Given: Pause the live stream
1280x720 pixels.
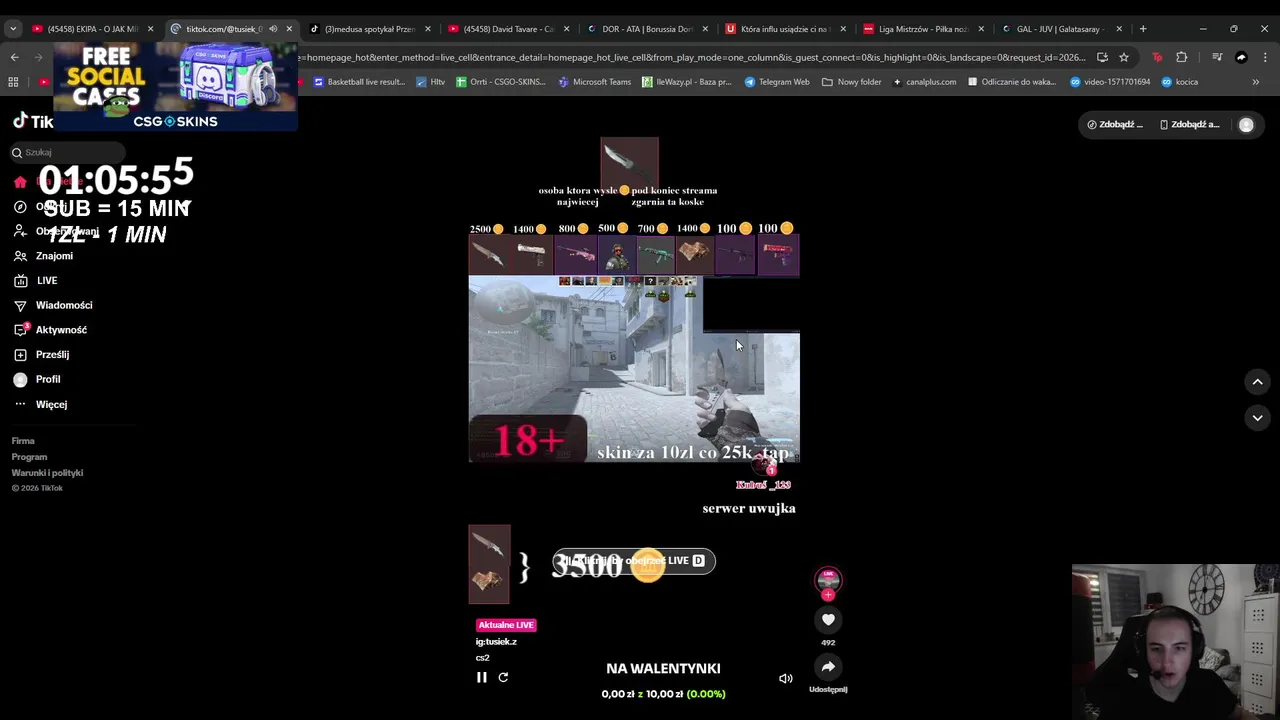Looking at the screenshot, I should pos(481,678).
